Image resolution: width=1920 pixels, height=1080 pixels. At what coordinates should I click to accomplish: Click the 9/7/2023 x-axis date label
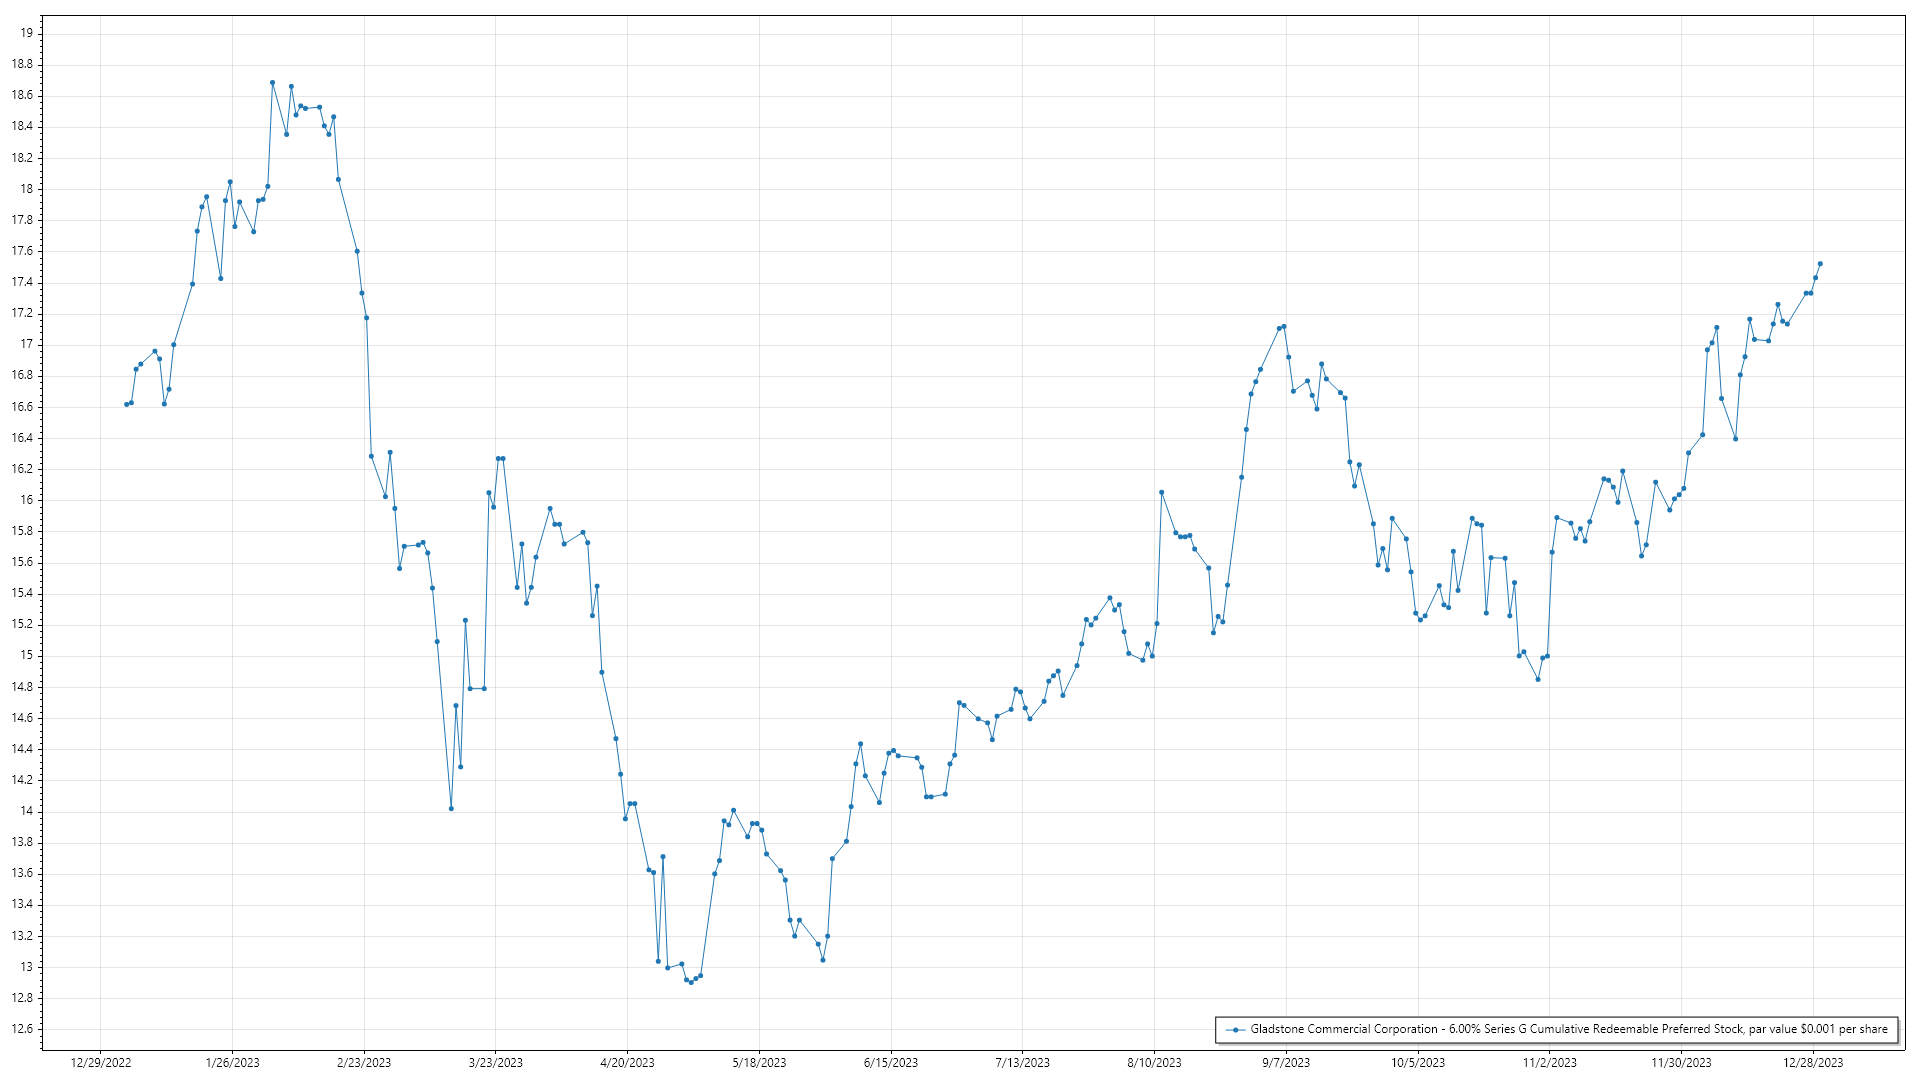(1285, 1063)
